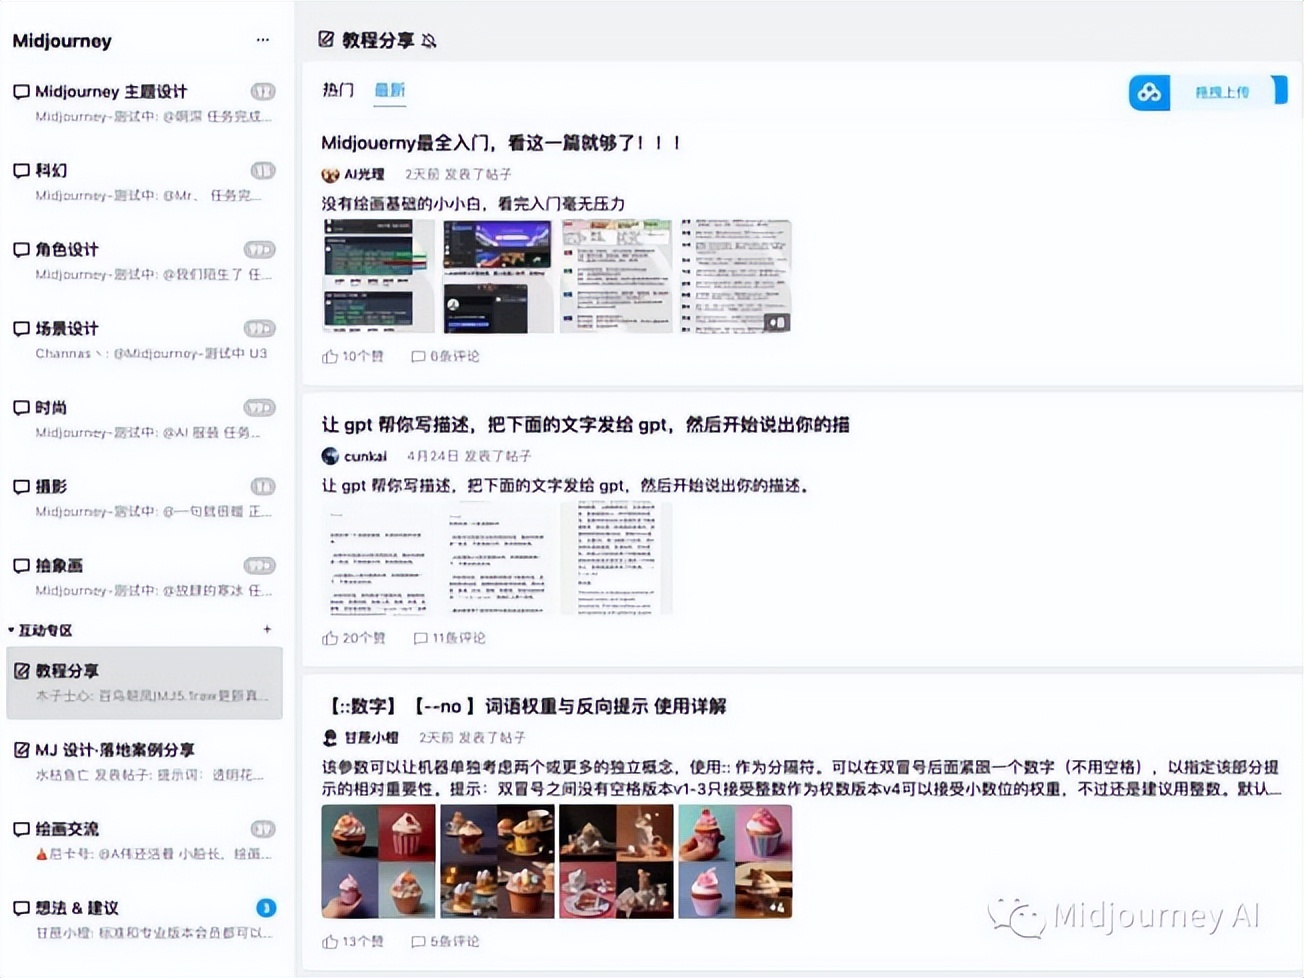Switch to the 热门 tab

pyautogui.click(x=338, y=90)
